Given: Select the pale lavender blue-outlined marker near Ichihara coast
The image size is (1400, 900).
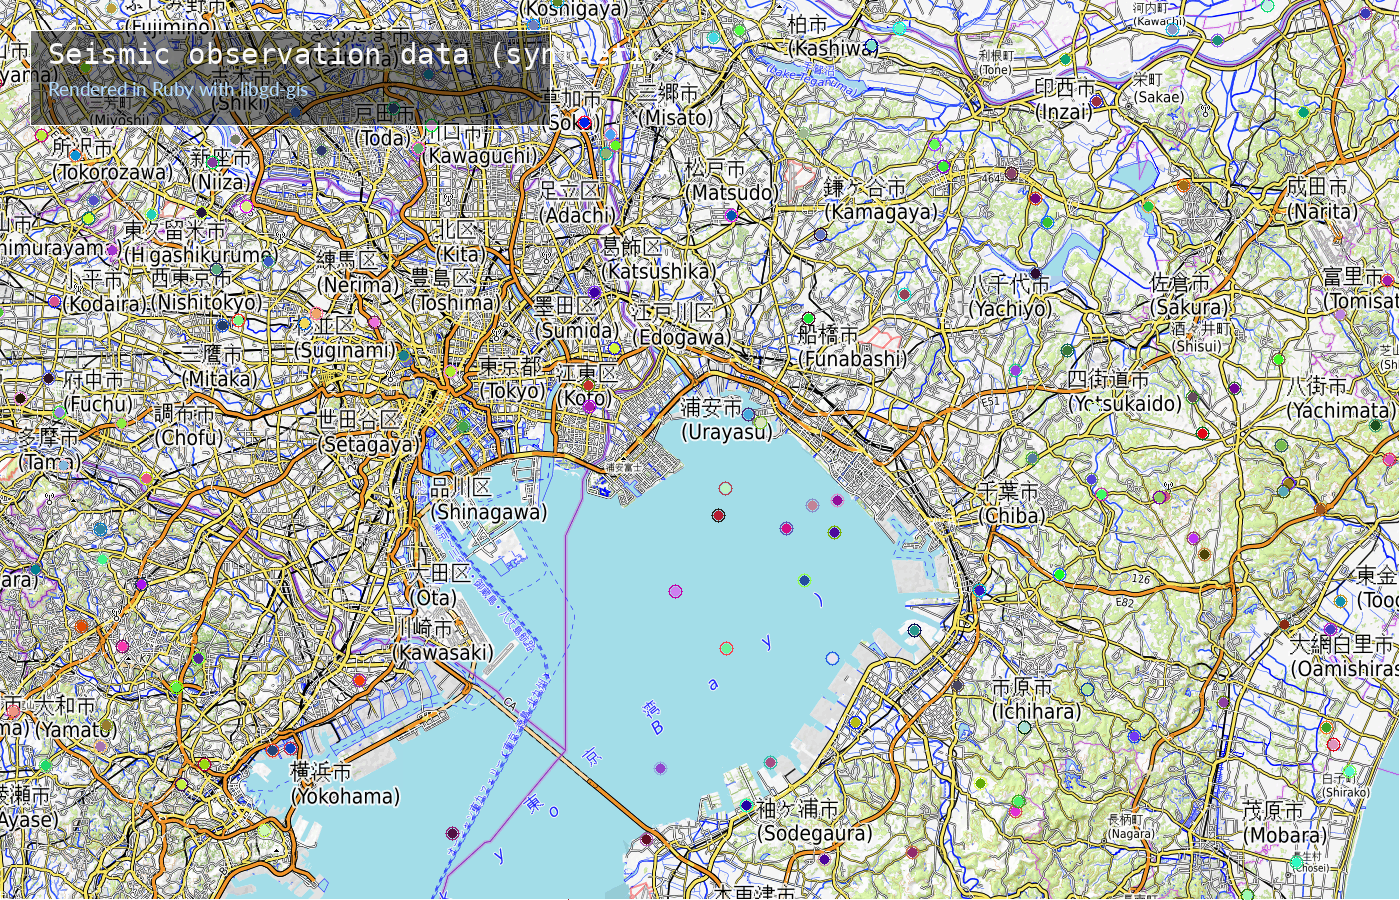Looking at the screenshot, I should click(832, 658).
